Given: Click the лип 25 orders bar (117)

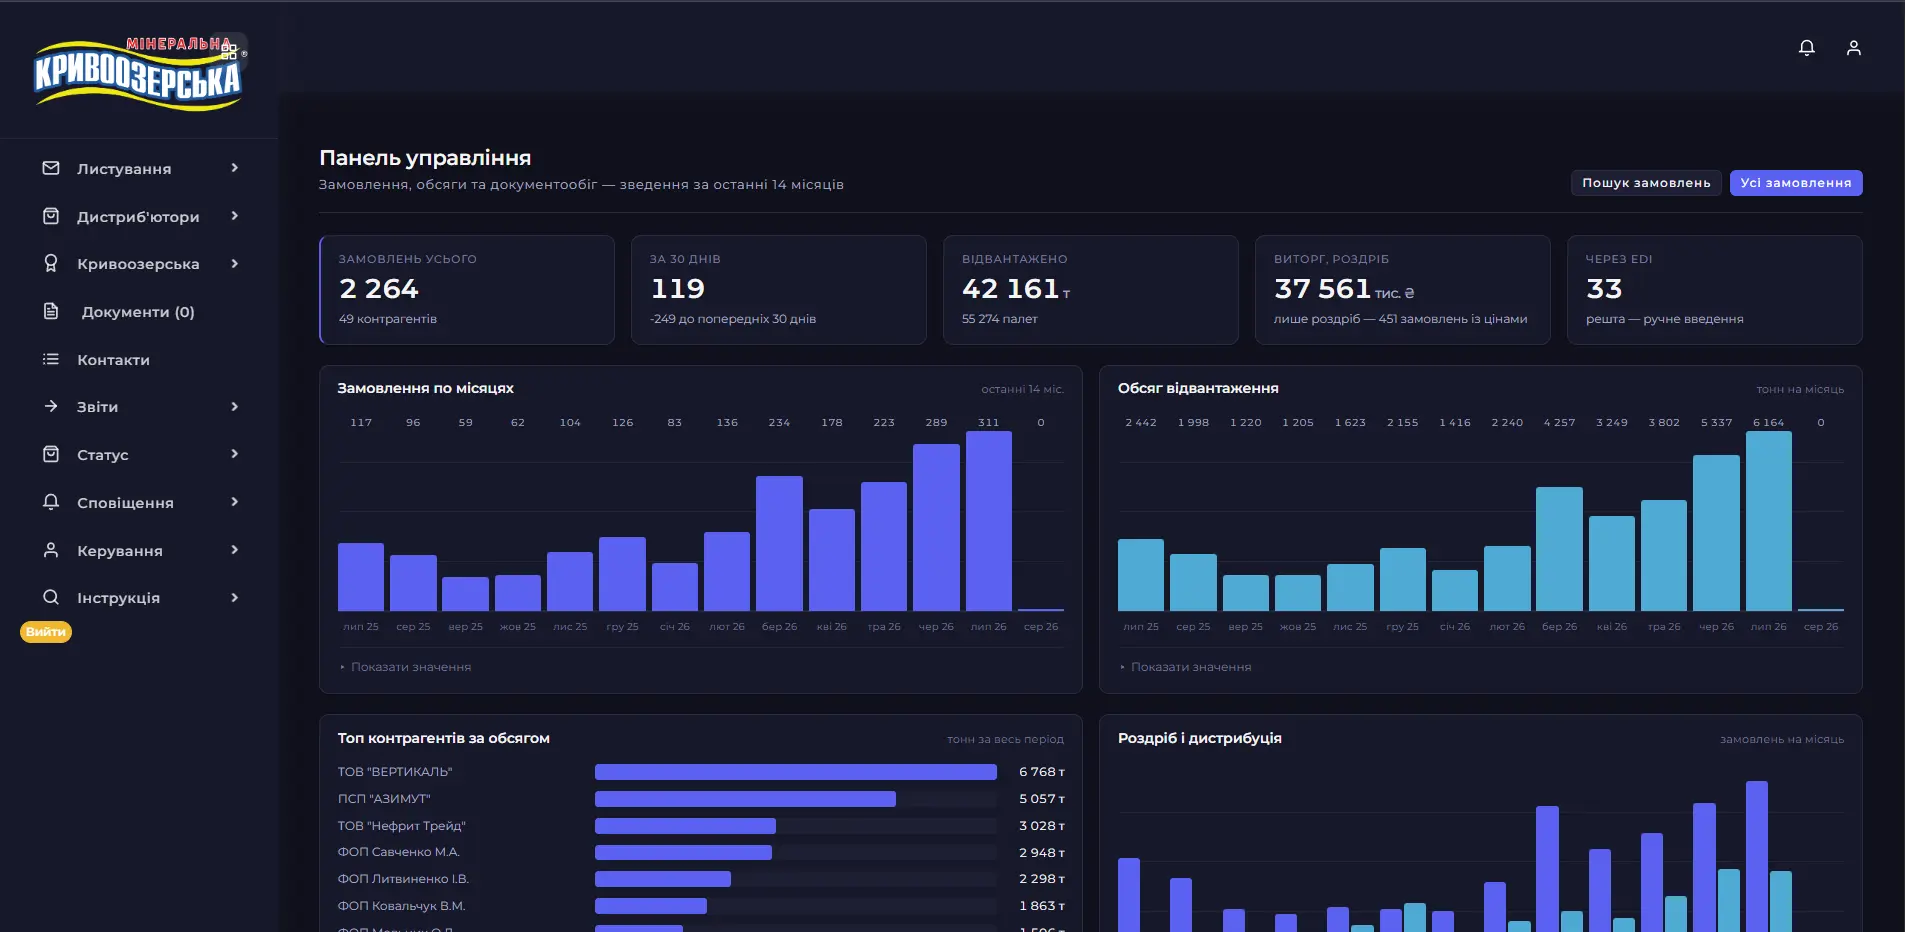Looking at the screenshot, I should 361,577.
